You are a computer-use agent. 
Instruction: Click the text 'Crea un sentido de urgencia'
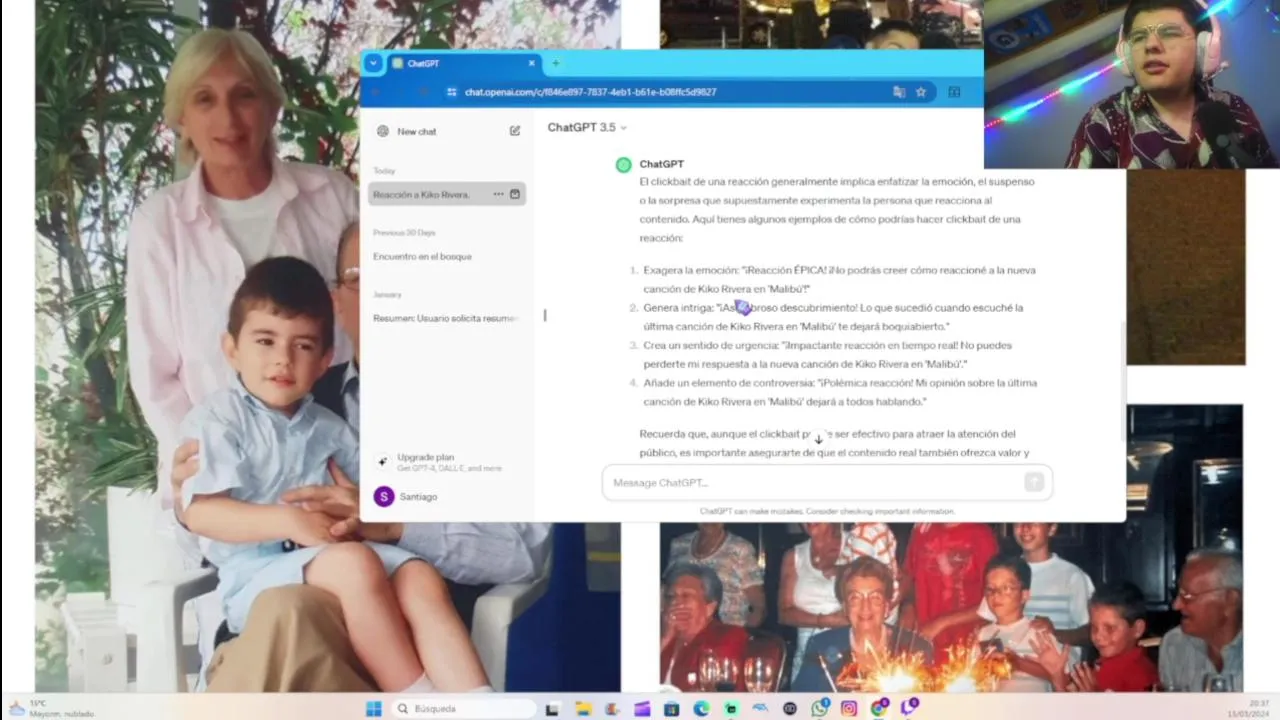pyautogui.click(x=710, y=345)
